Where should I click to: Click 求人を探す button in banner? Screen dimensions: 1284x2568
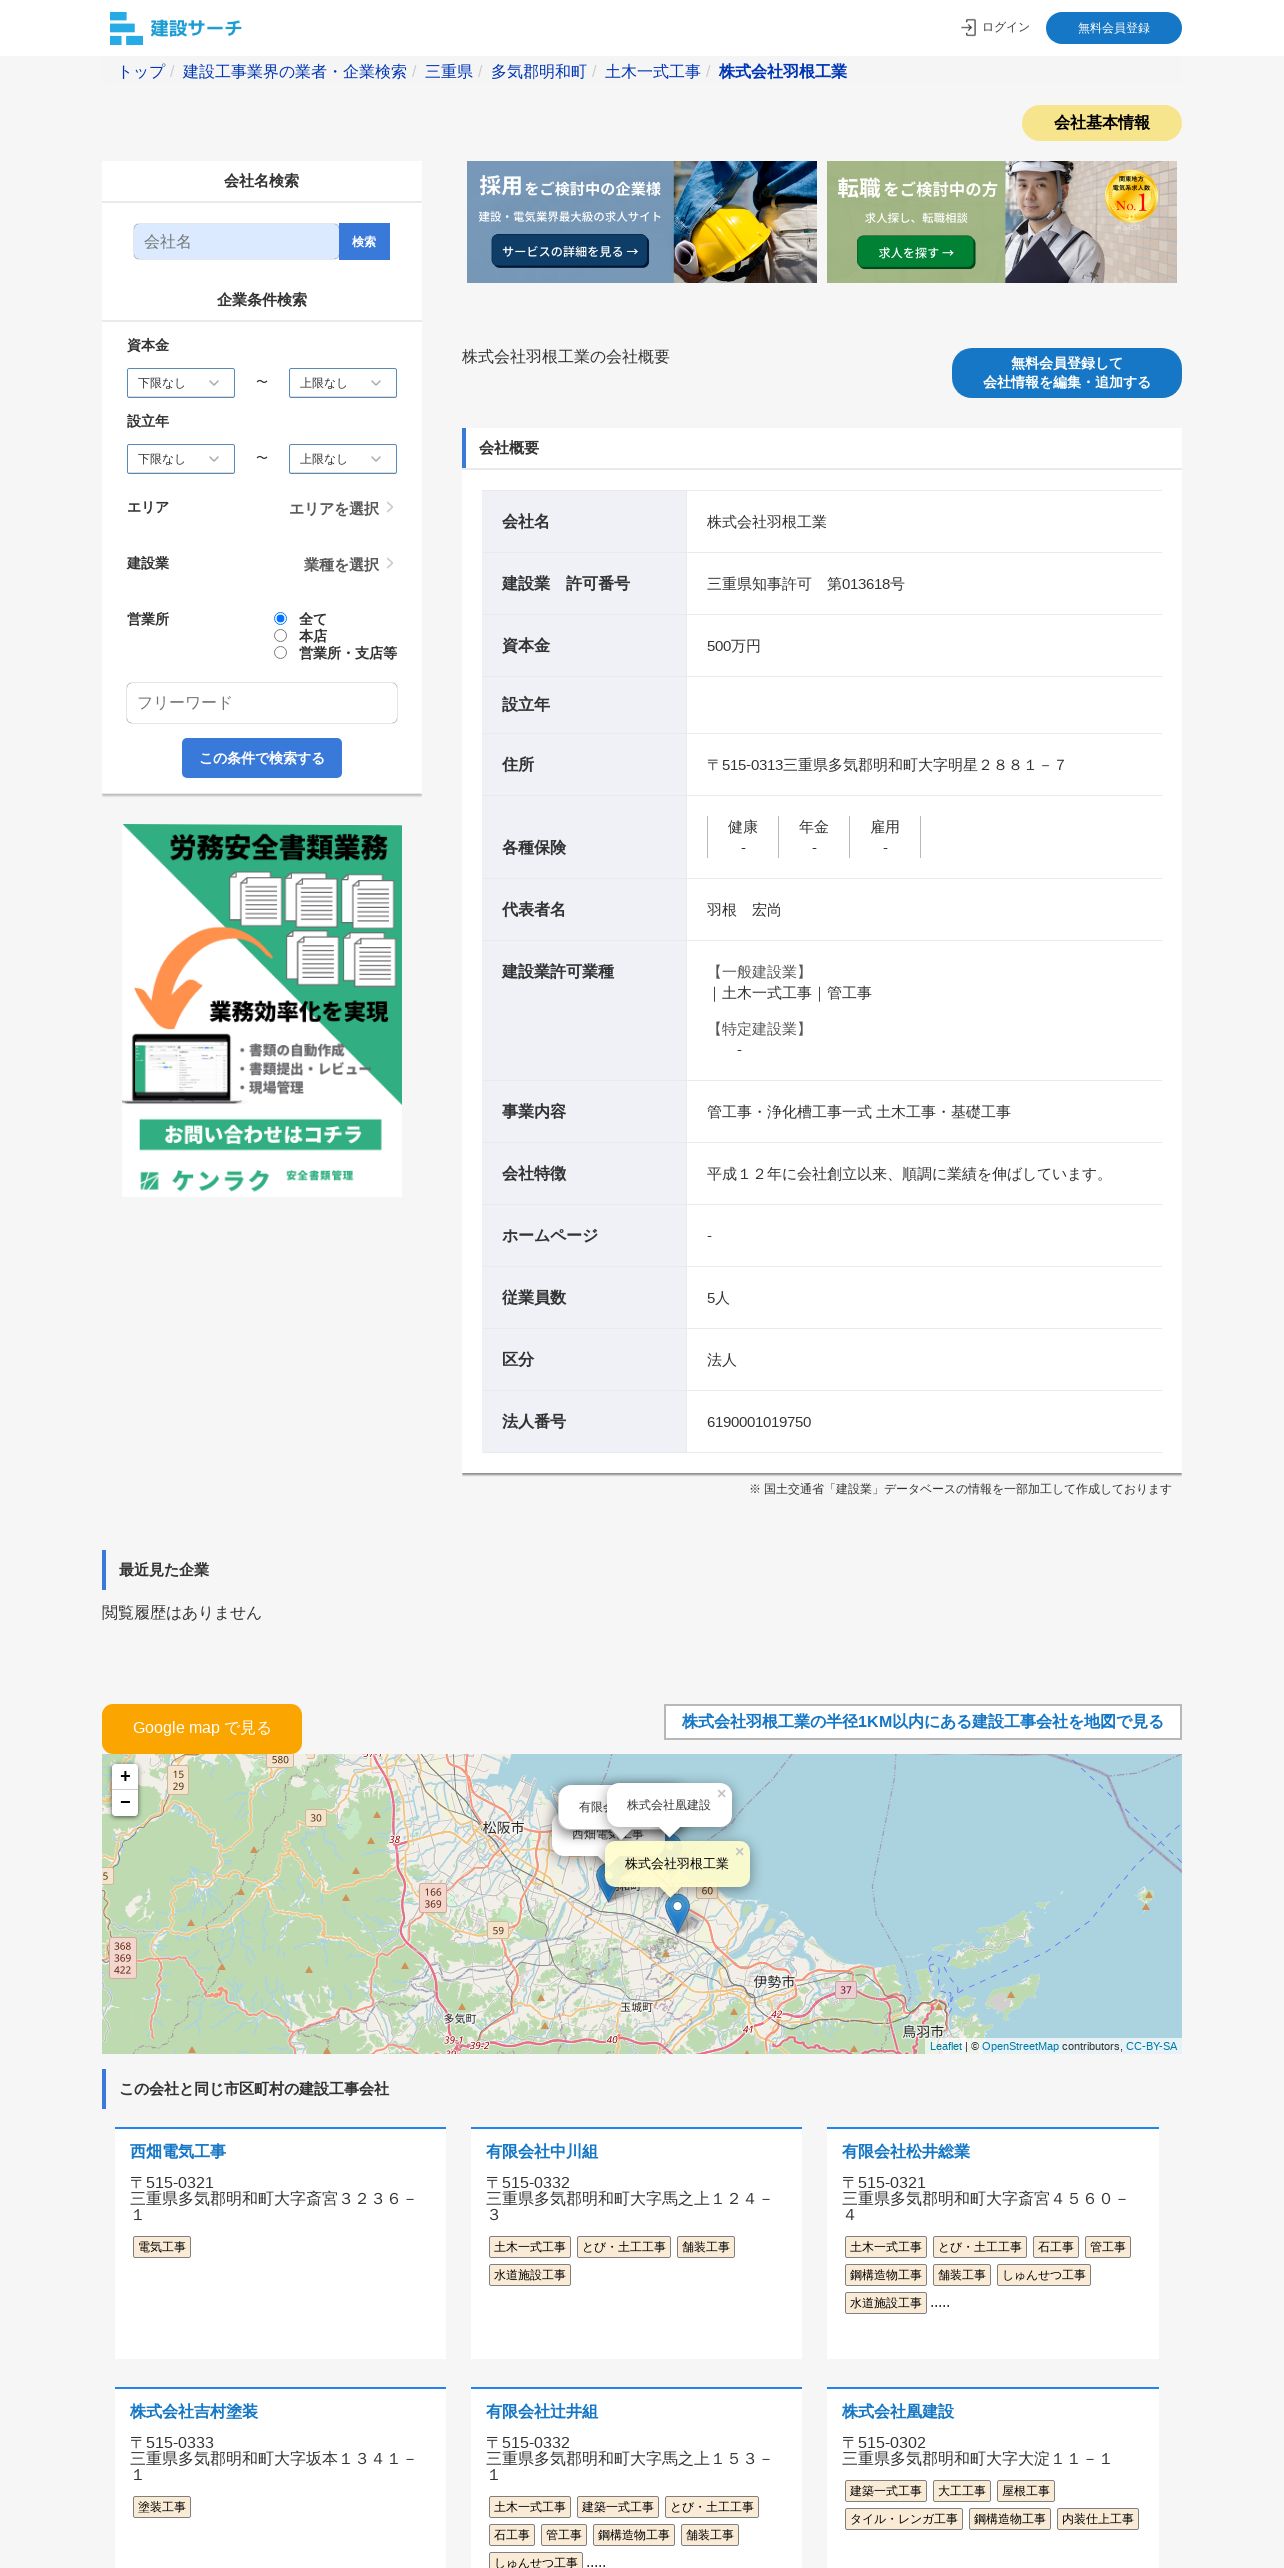916,253
